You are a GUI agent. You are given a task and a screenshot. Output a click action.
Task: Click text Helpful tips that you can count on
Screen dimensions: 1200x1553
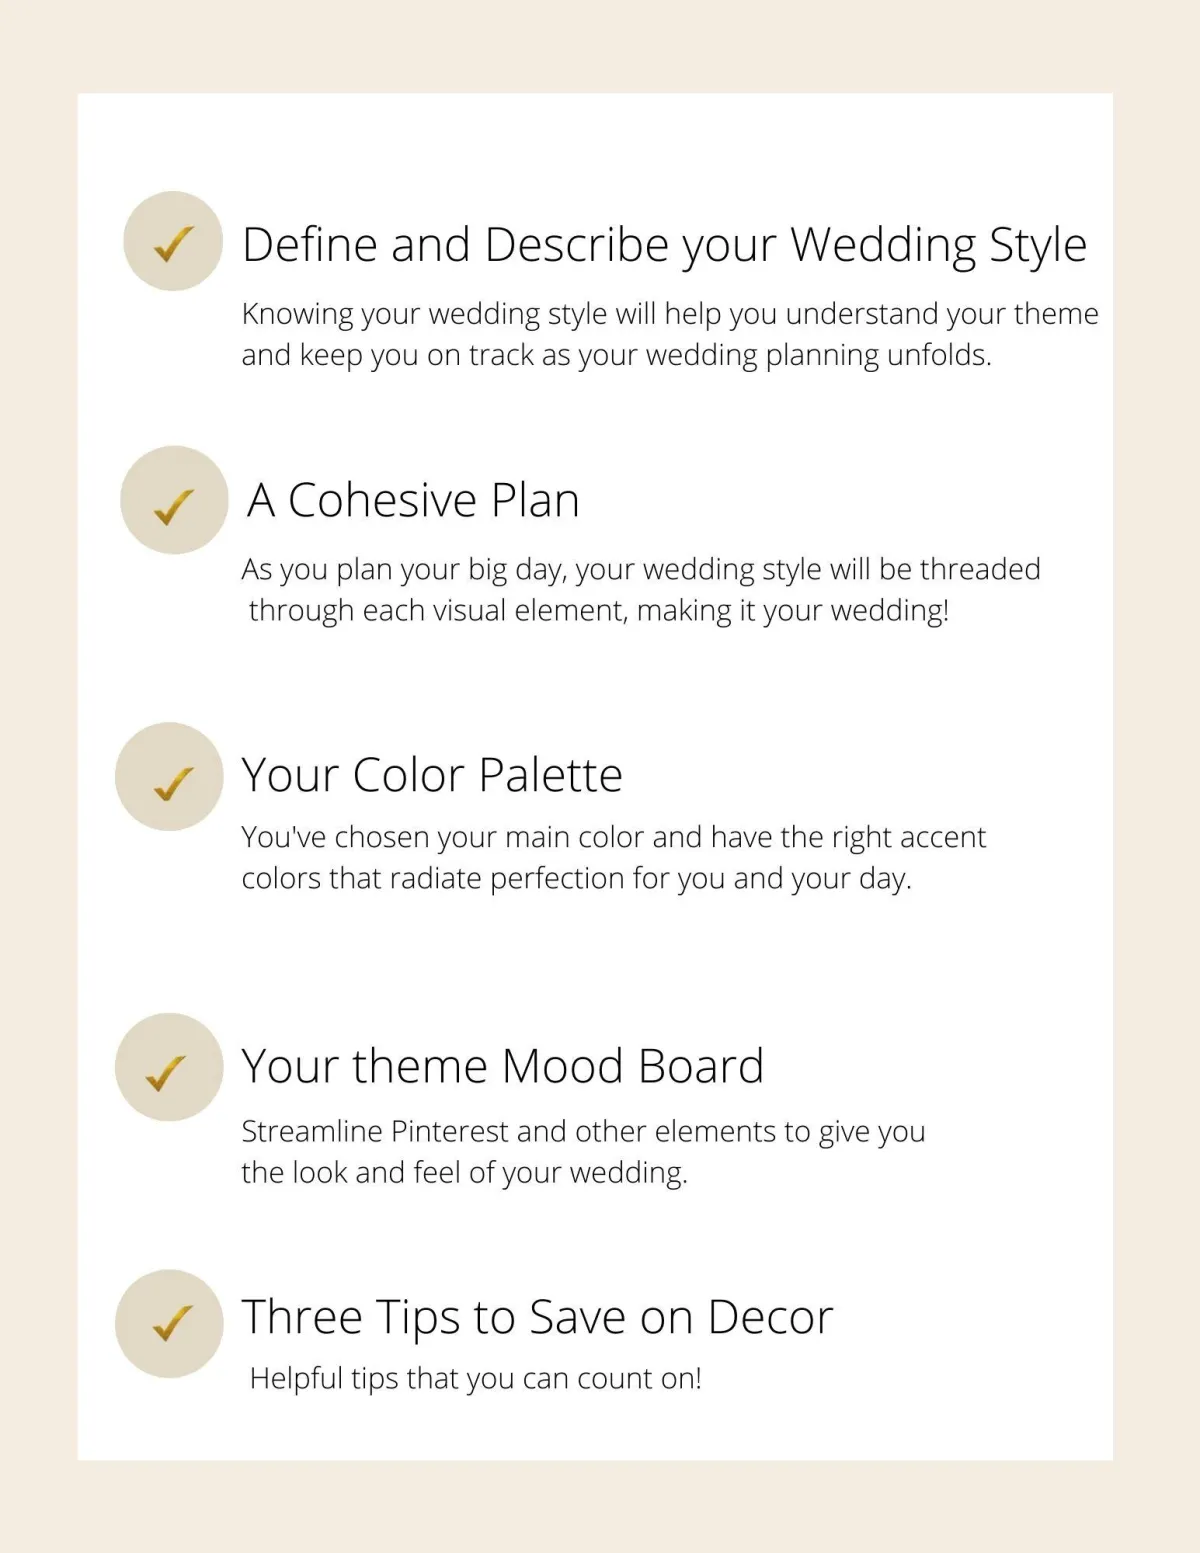click(475, 1378)
